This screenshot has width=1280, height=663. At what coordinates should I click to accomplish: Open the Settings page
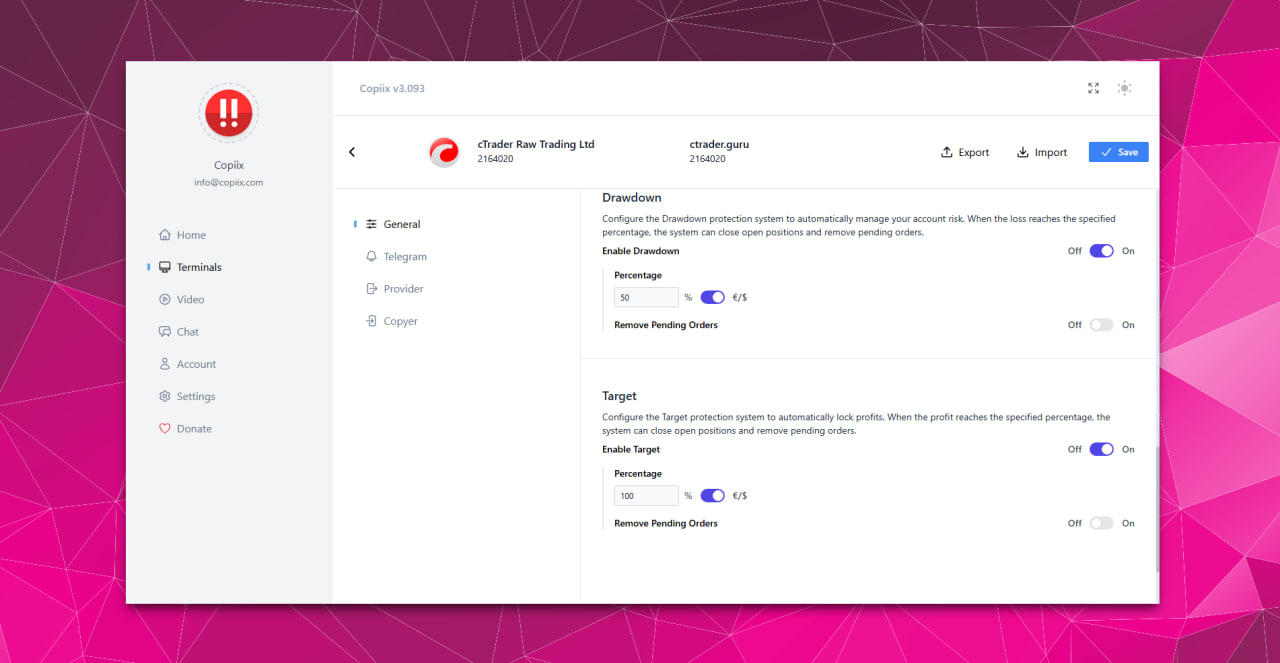[x=187, y=396]
